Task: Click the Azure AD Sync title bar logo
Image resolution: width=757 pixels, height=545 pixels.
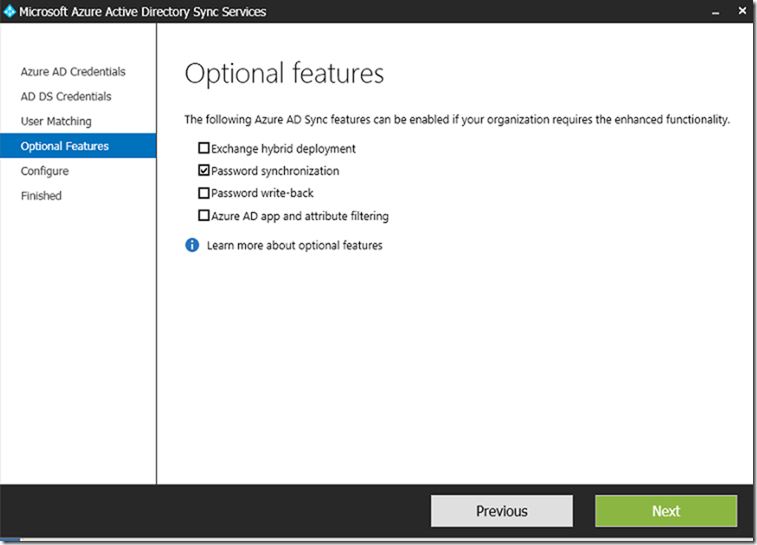Action: (x=9, y=11)
